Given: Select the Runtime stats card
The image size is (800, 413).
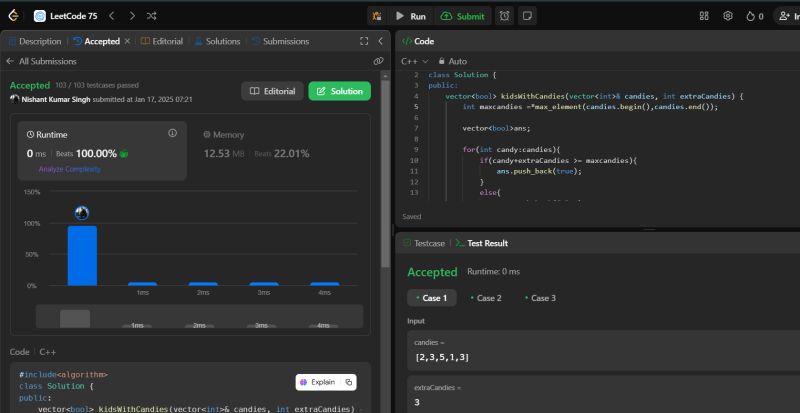Looking at the screenshot, I should [x=102, y=151].
